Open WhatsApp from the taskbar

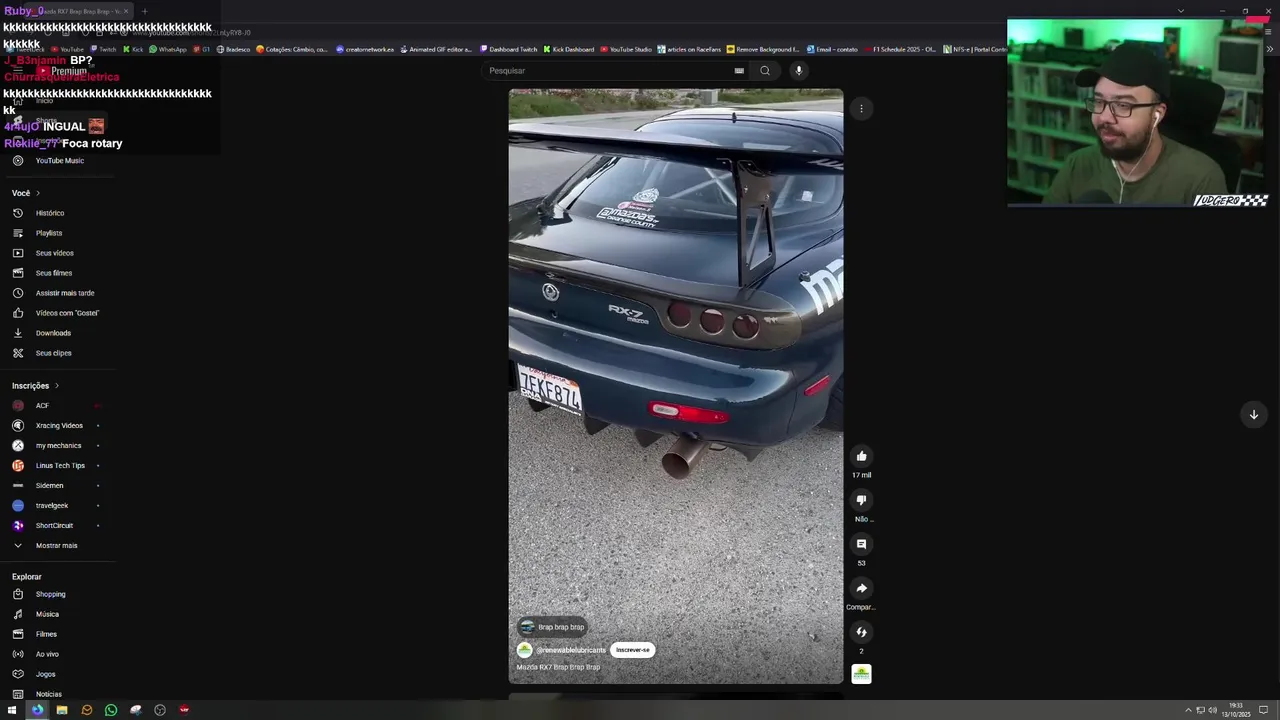pos(111,710)
